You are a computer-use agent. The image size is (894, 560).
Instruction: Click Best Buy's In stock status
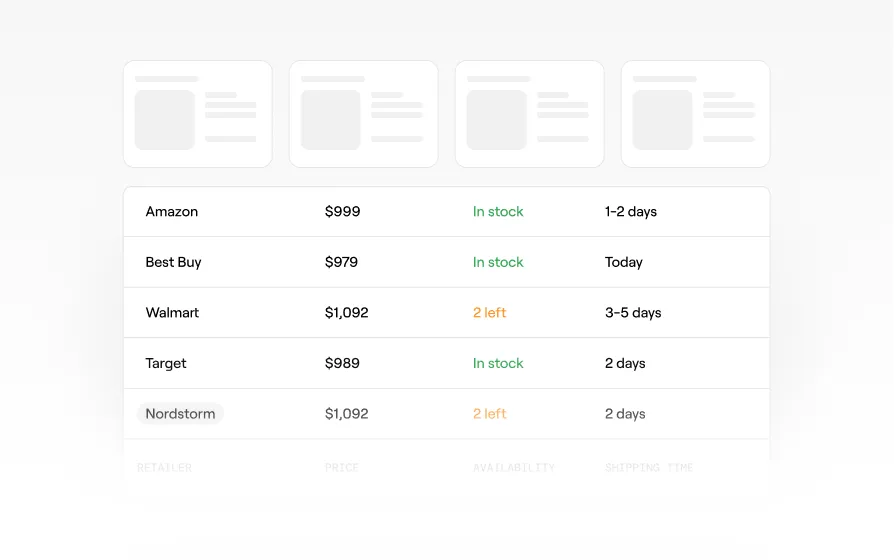point(498,262)
